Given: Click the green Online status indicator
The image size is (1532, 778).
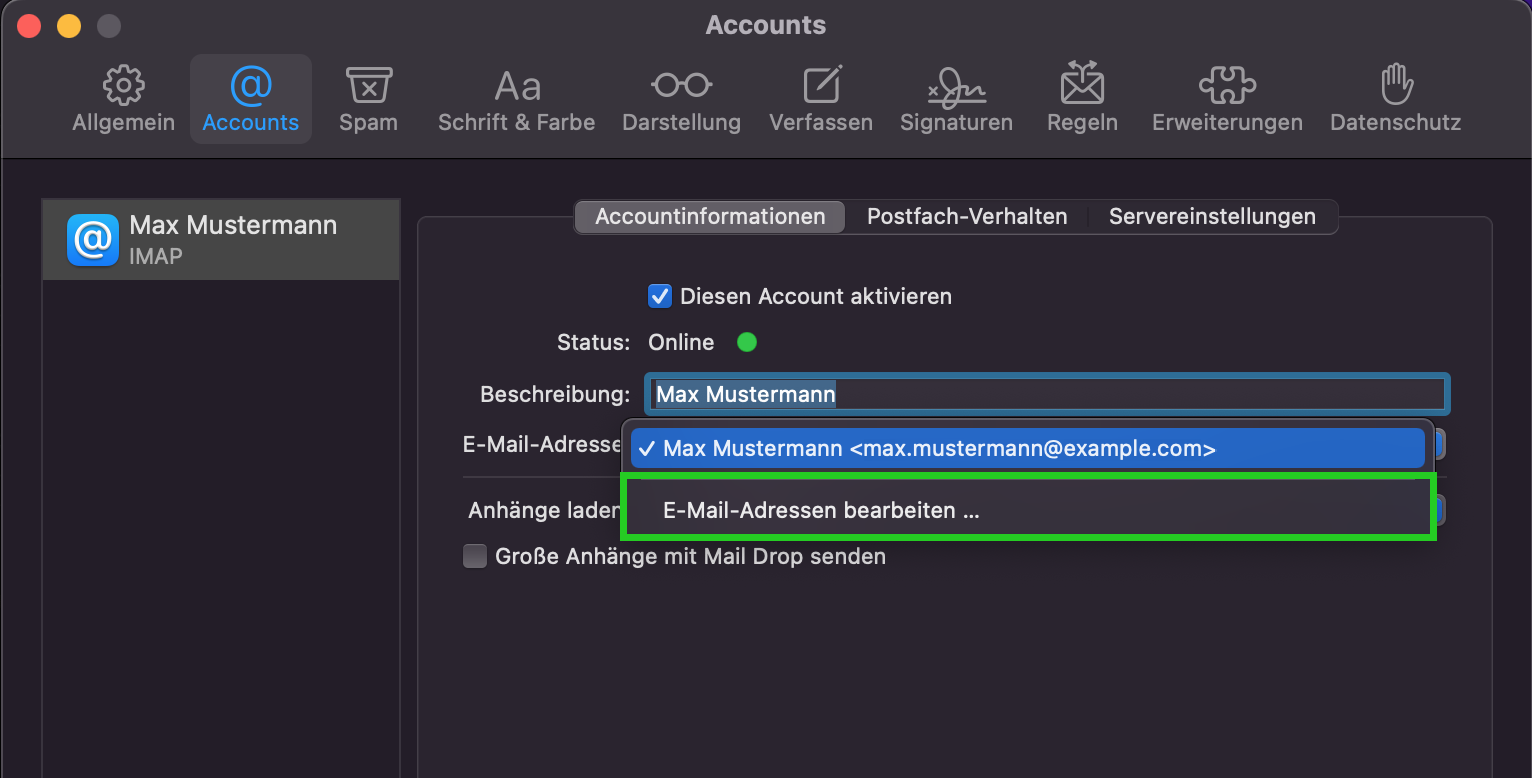Looking at the screenshot, I should click(x=747, y=342).
